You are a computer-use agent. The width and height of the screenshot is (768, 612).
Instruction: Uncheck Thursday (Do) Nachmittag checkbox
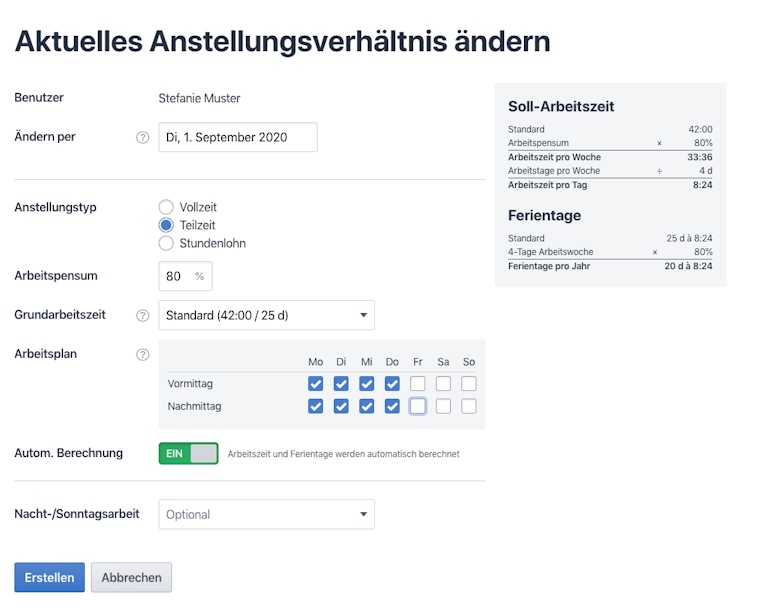coord(392,406)
